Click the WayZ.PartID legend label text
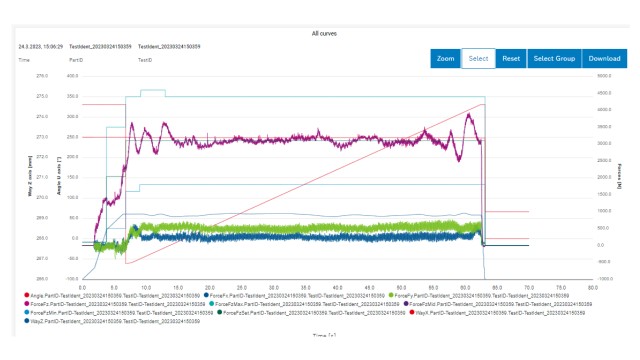Screen dimensions: 640x360 115,321
